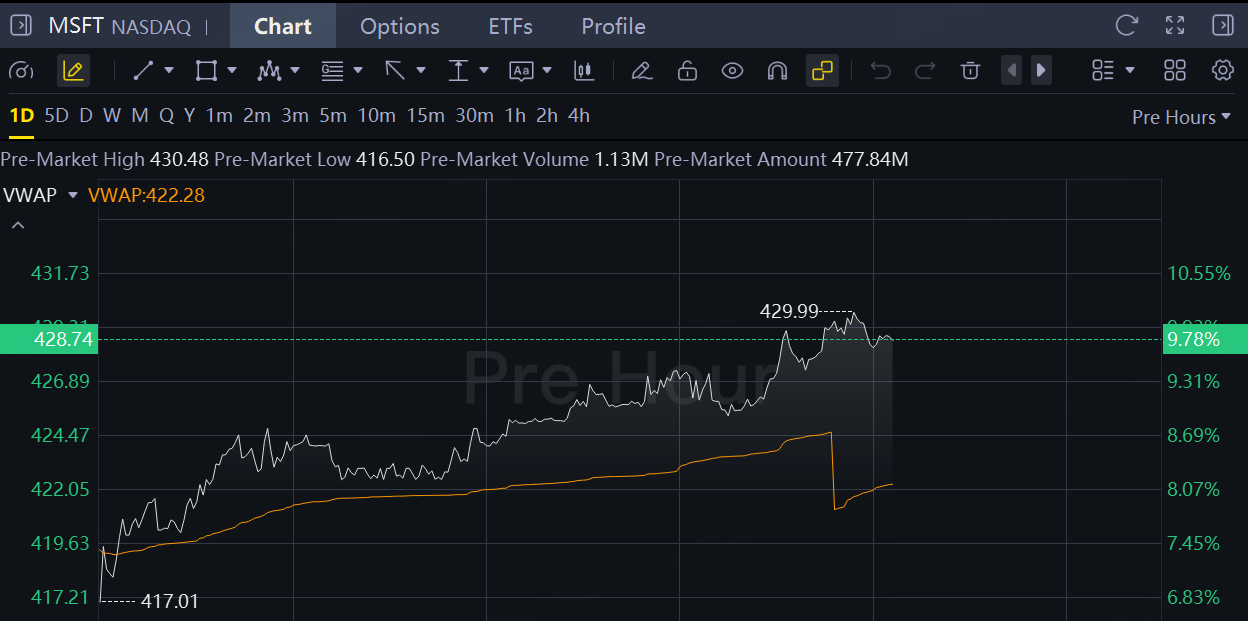Select the eraser brush tool

click(642, 70)
